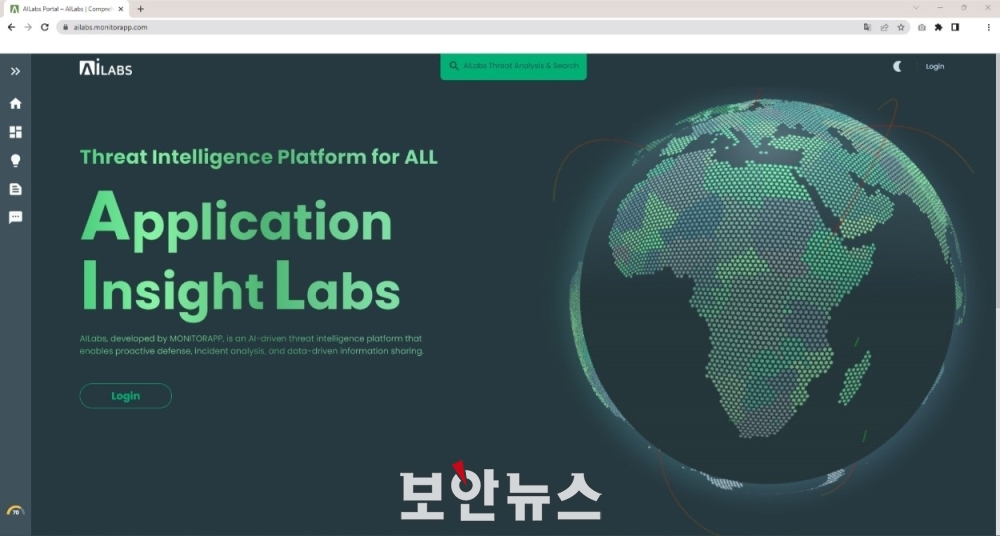Screen dimensions: 1000x536
Task: Open a new browser tab
Action: [140, 9]
